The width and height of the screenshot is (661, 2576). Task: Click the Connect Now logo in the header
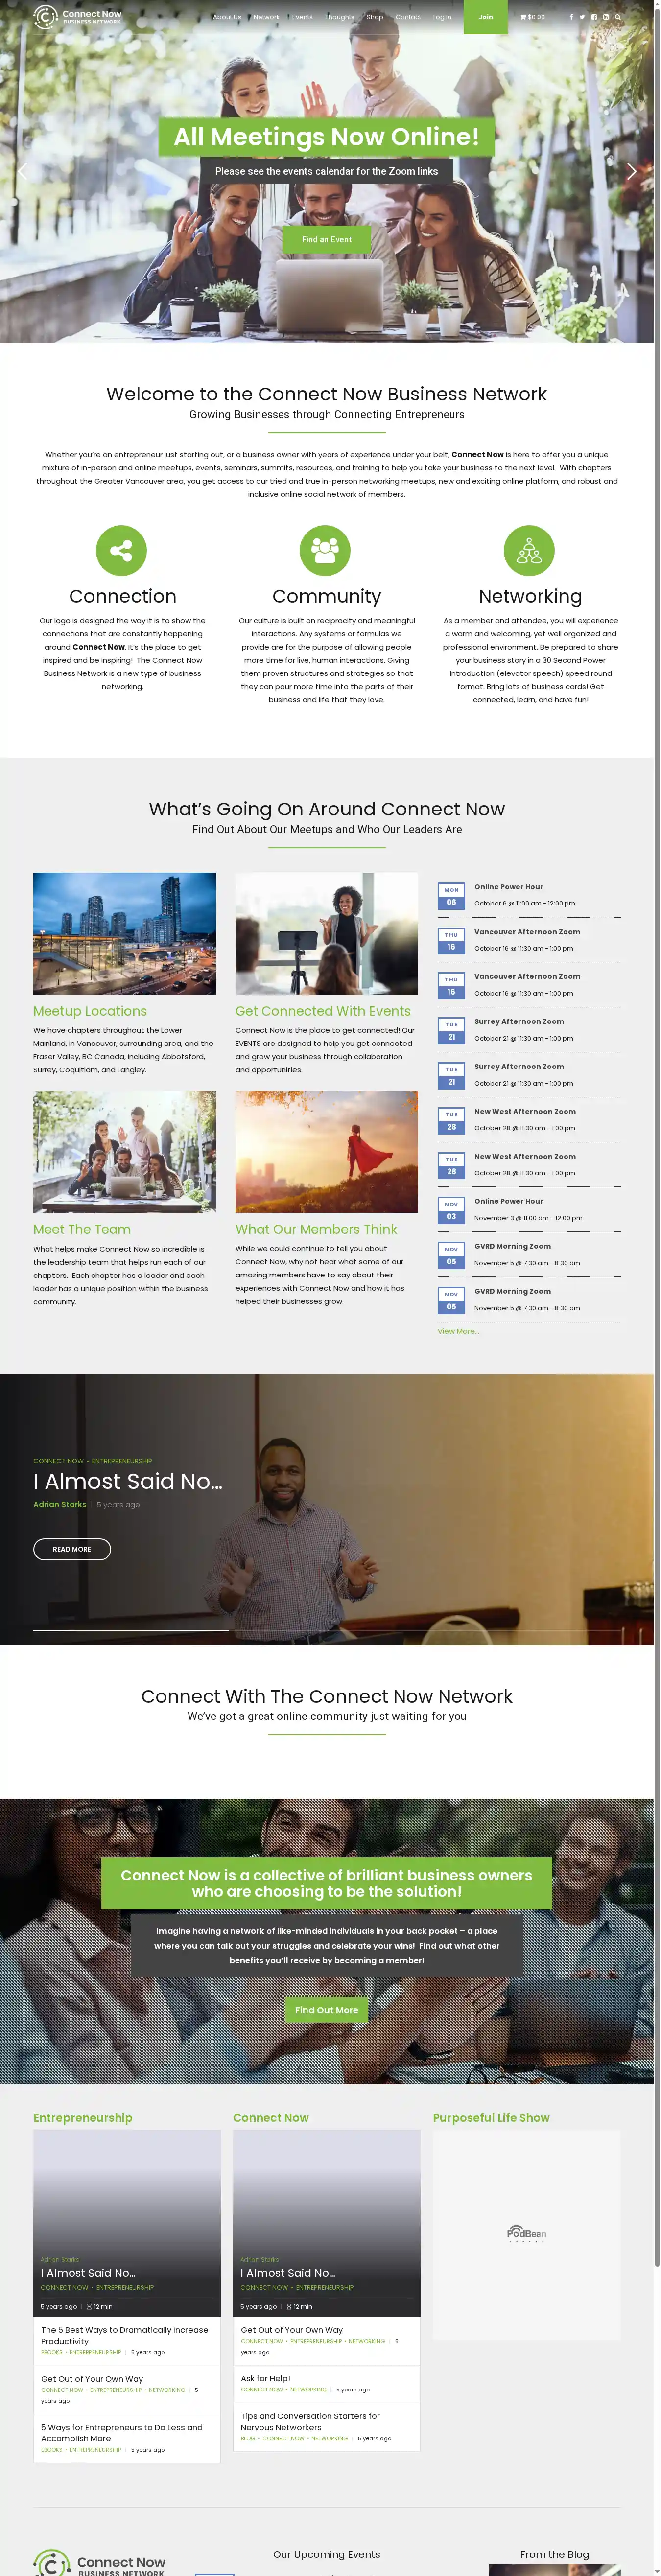78,17
